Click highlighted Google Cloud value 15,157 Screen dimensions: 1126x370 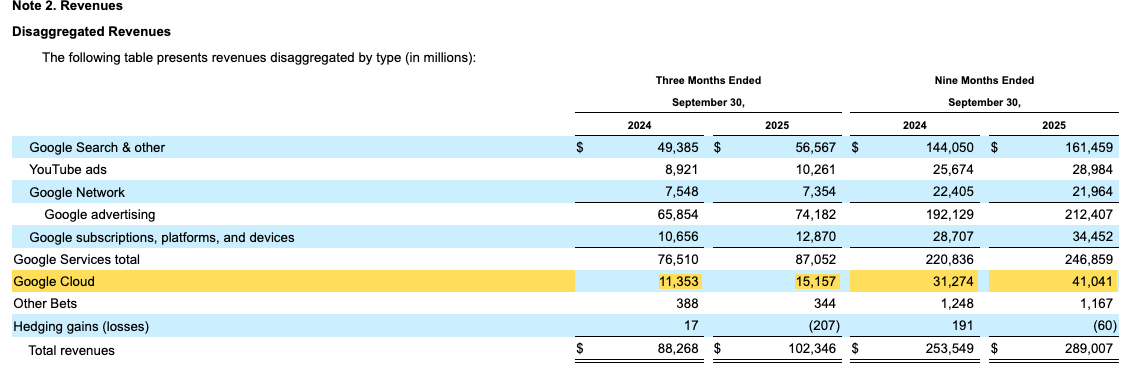[816, 281]
